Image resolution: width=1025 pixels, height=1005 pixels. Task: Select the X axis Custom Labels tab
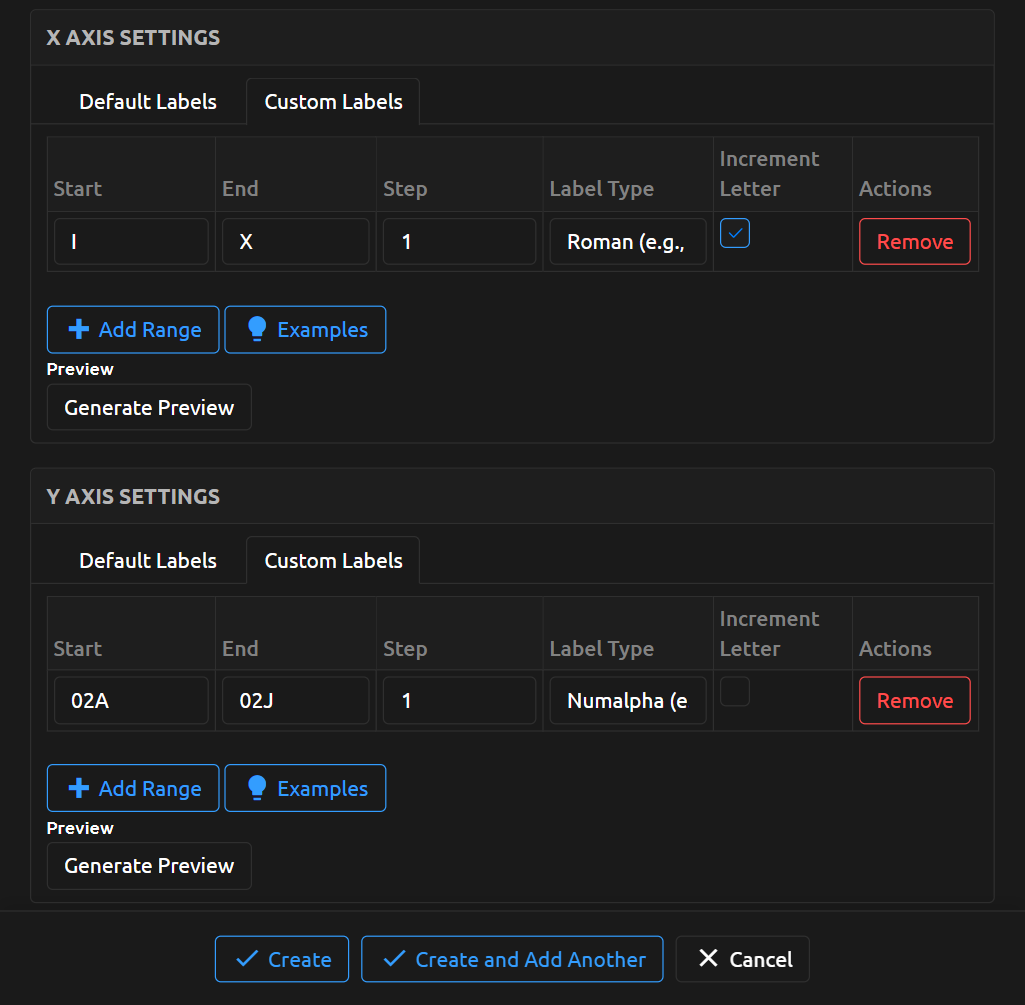(333, 102)
